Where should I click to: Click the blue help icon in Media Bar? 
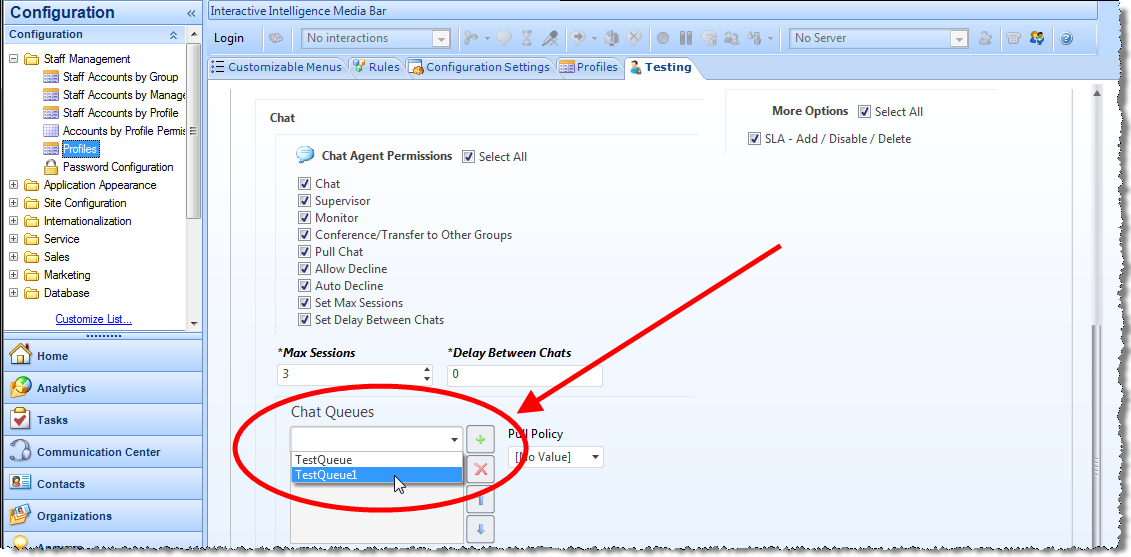(x=1066, y=39)
